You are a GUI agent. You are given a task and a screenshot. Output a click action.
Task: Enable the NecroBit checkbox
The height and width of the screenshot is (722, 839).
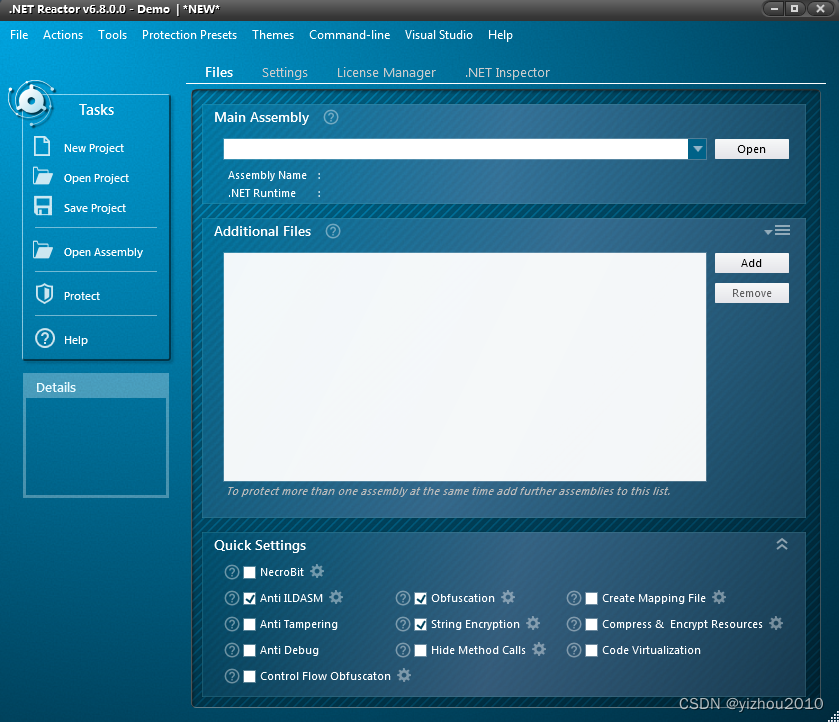pos(249,573)
